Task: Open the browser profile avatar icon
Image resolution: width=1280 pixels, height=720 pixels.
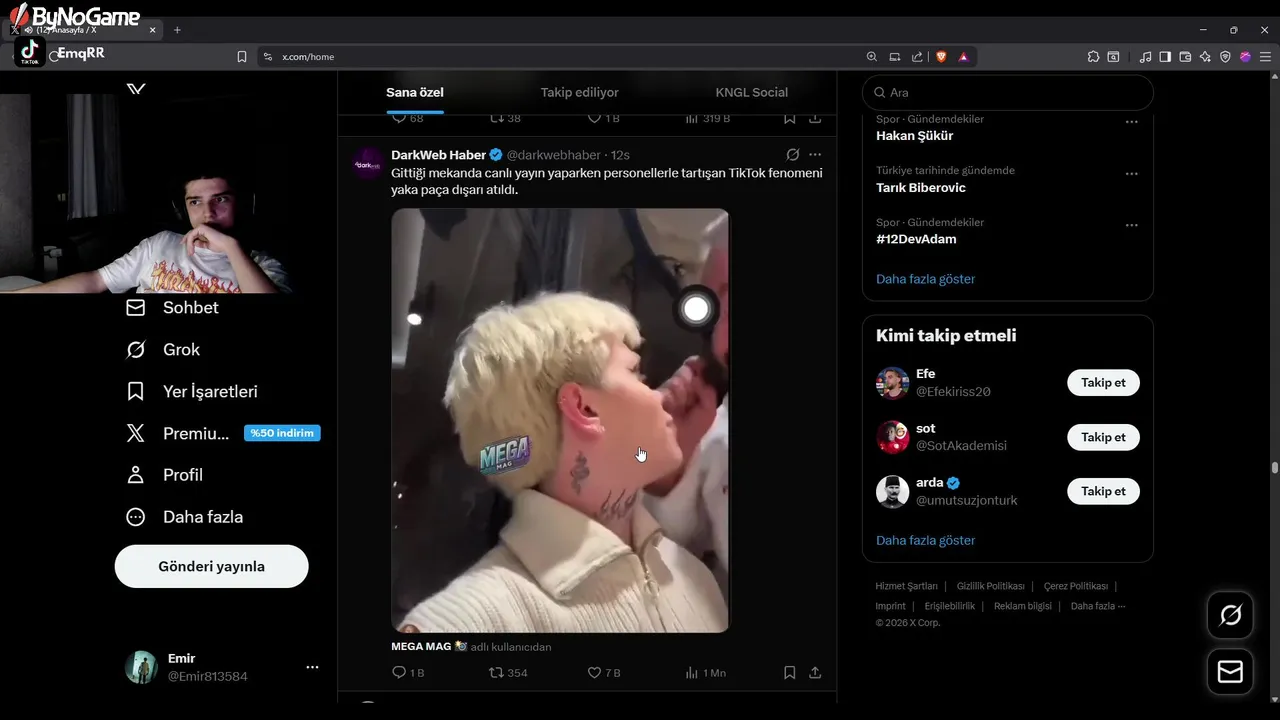Action: (1245, 57)
